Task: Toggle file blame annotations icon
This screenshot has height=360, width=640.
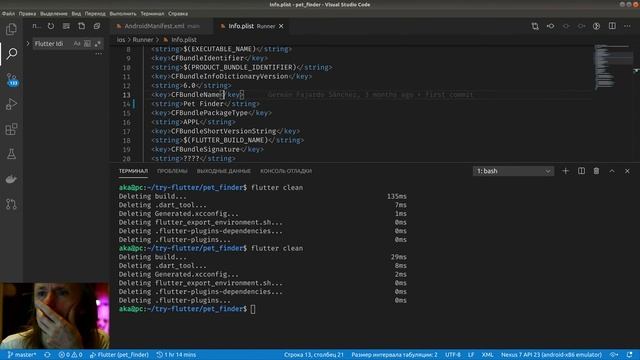Action: (596, 26)
